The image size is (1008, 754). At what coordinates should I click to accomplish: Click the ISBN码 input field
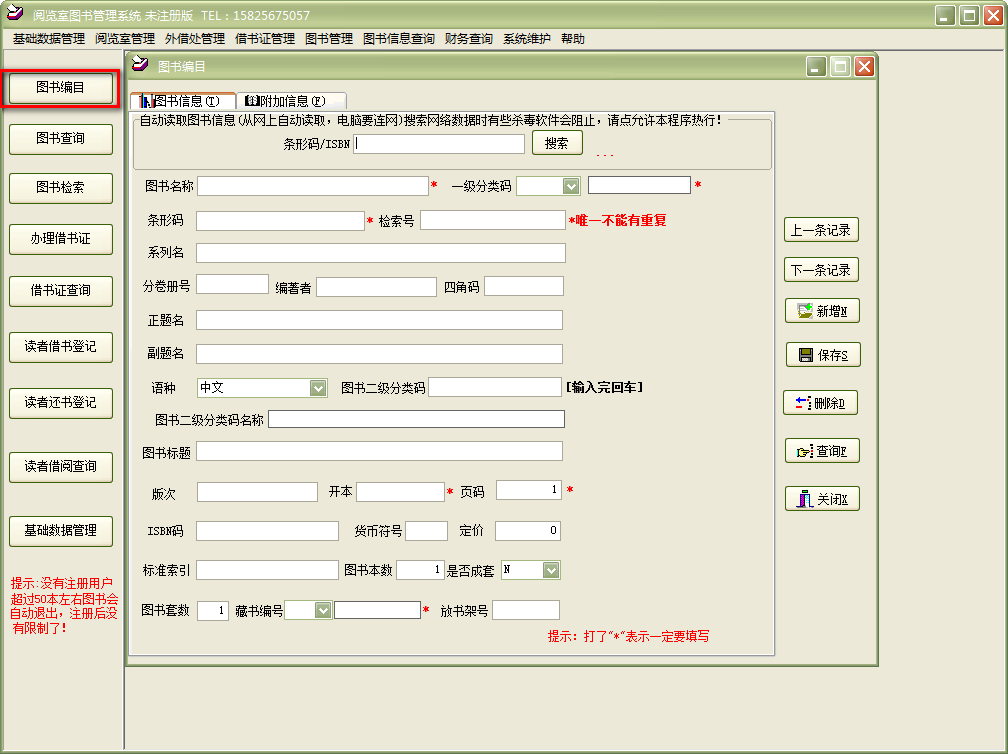point(267,531)
